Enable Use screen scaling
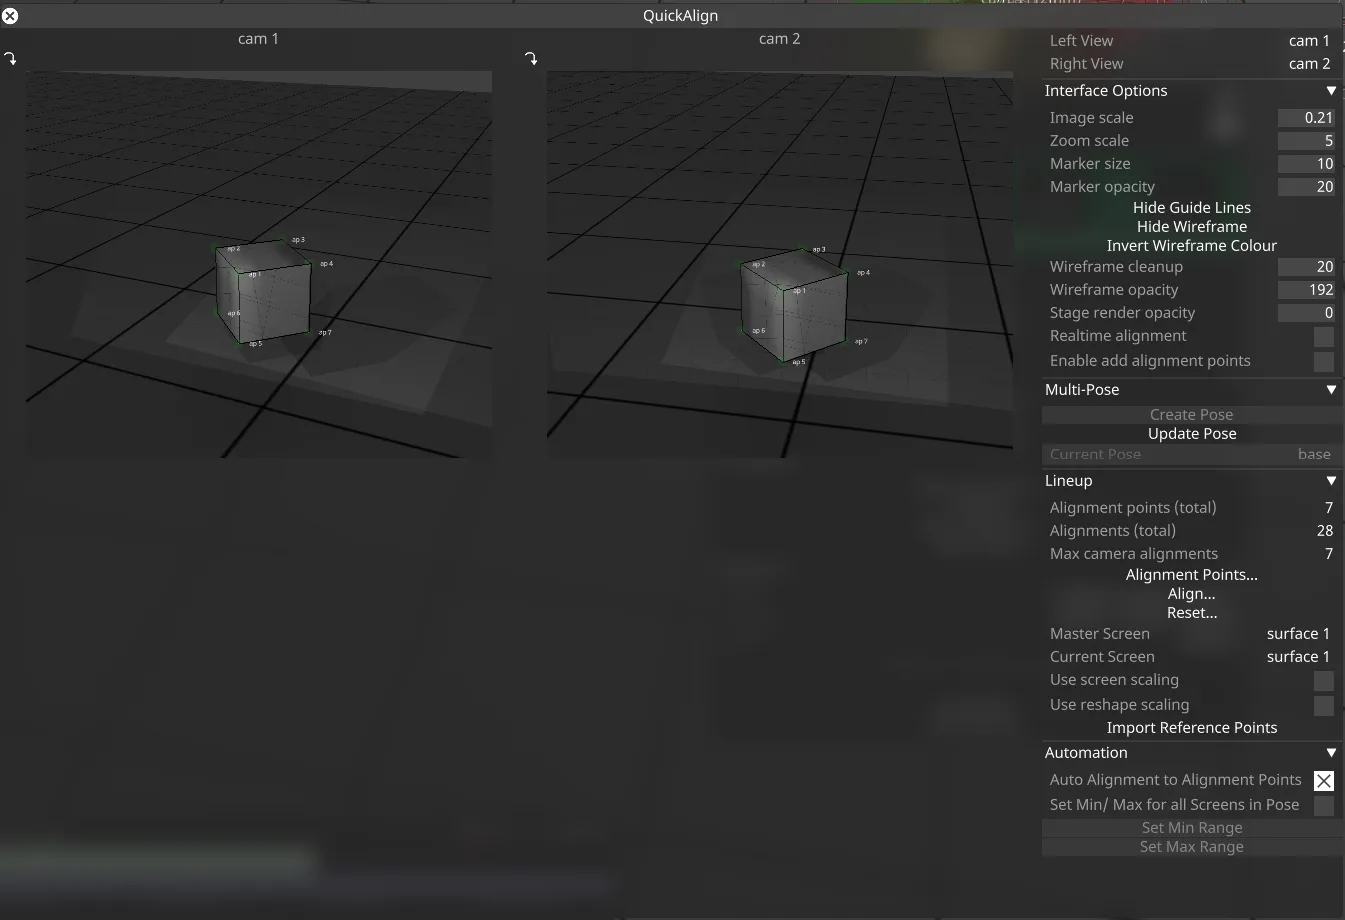The width and height of the screenshot is (1345, 920). click(1323, 681)
